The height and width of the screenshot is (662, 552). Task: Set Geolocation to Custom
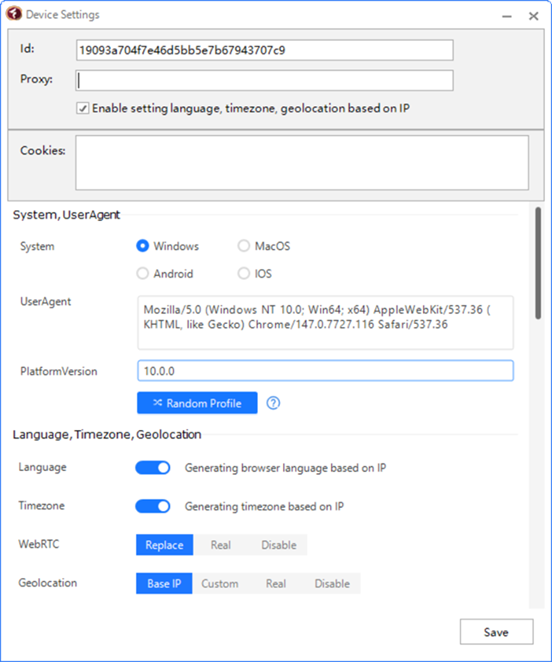tap(220, 583)
